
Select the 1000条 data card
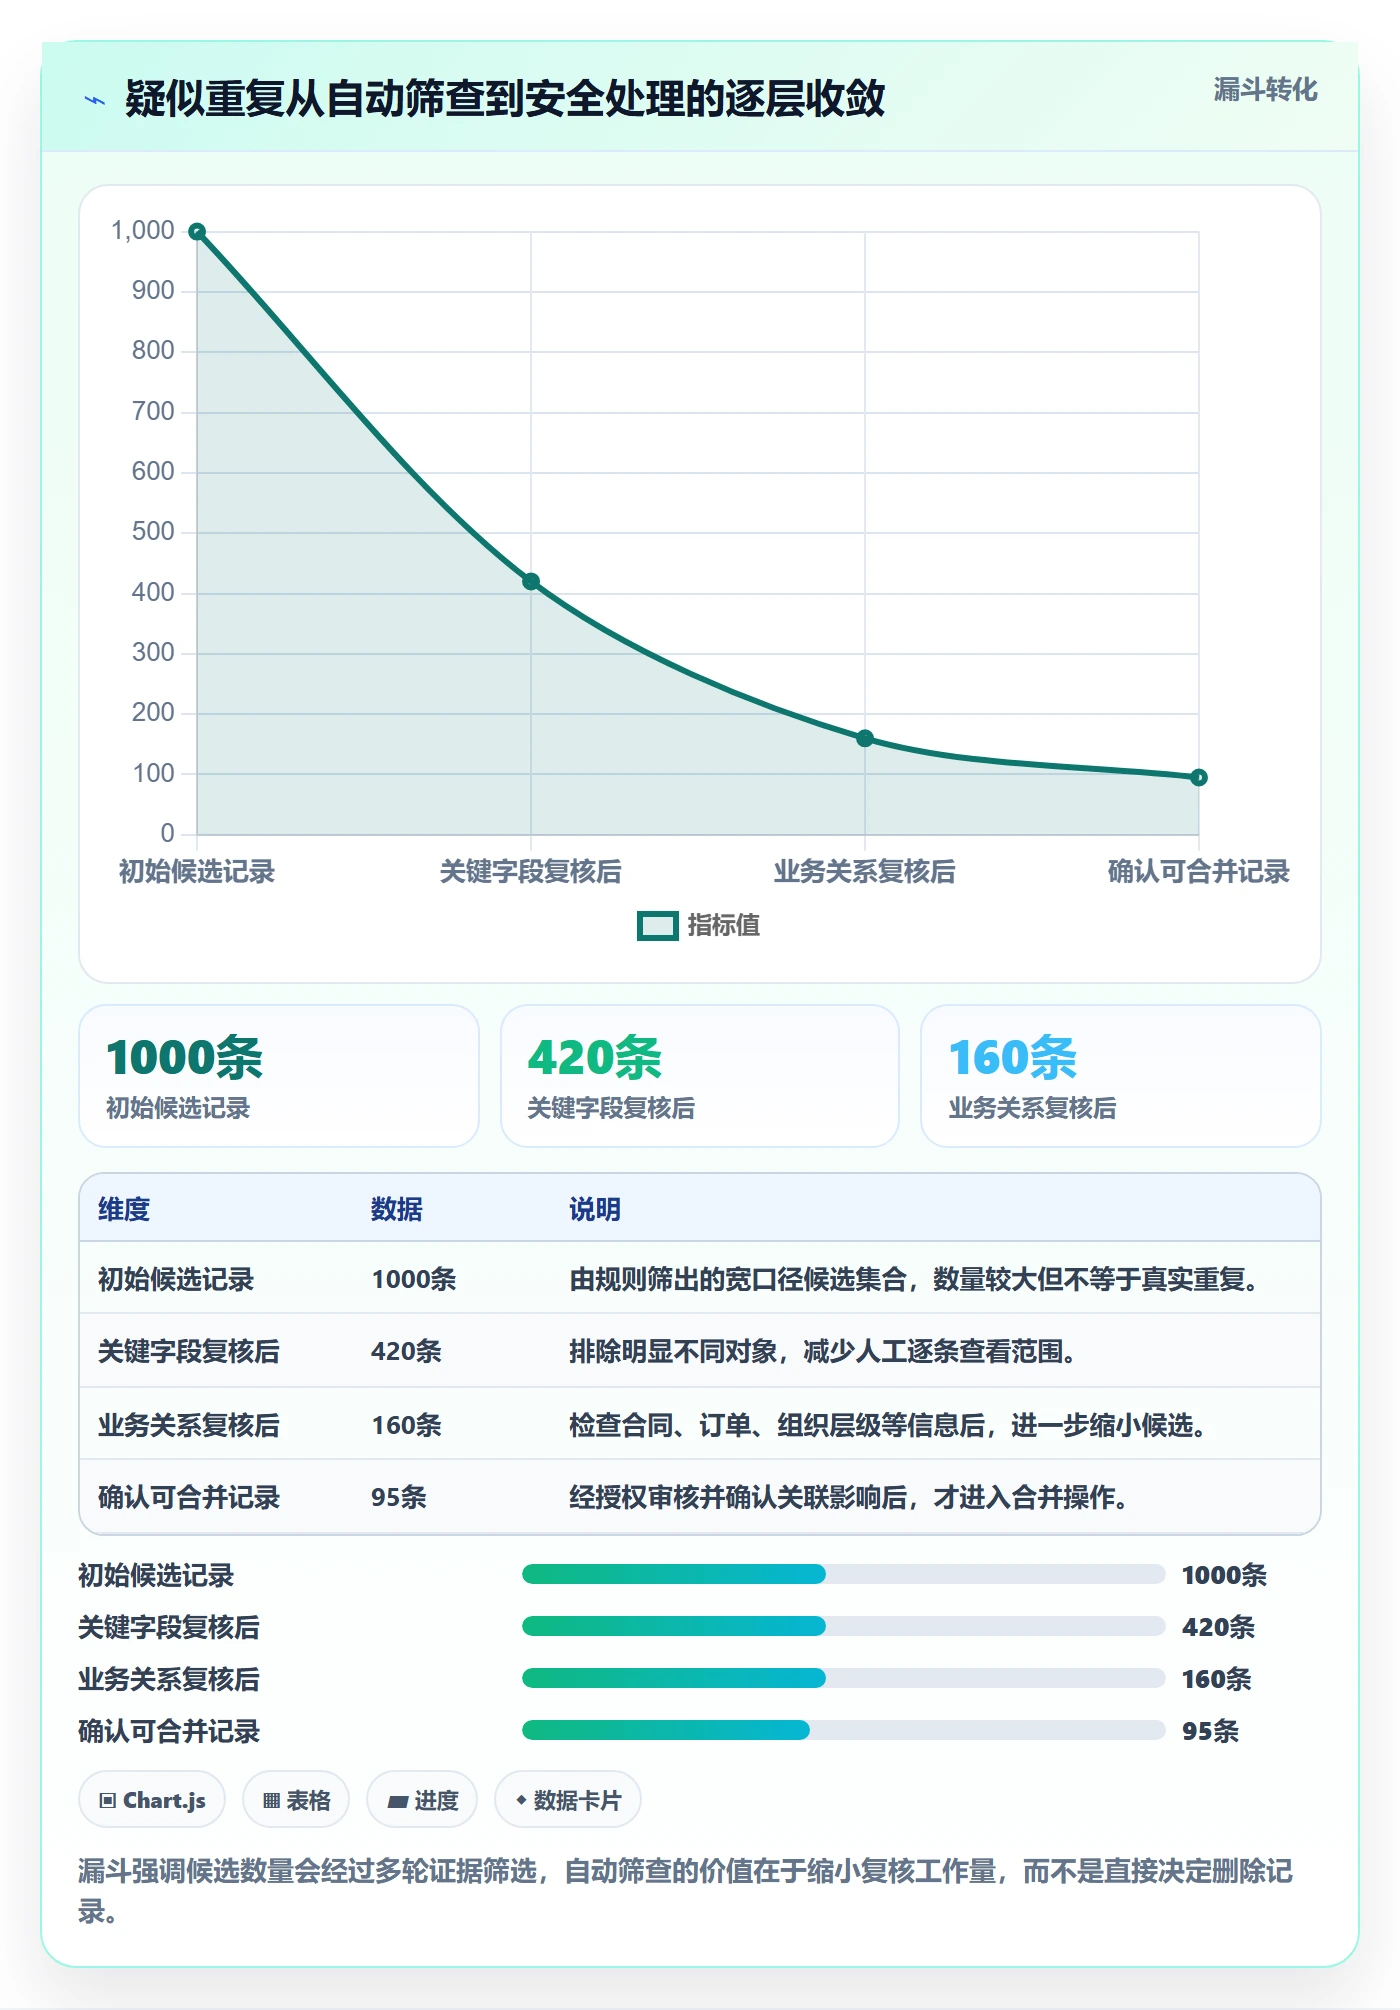(x=279, y=1076)
